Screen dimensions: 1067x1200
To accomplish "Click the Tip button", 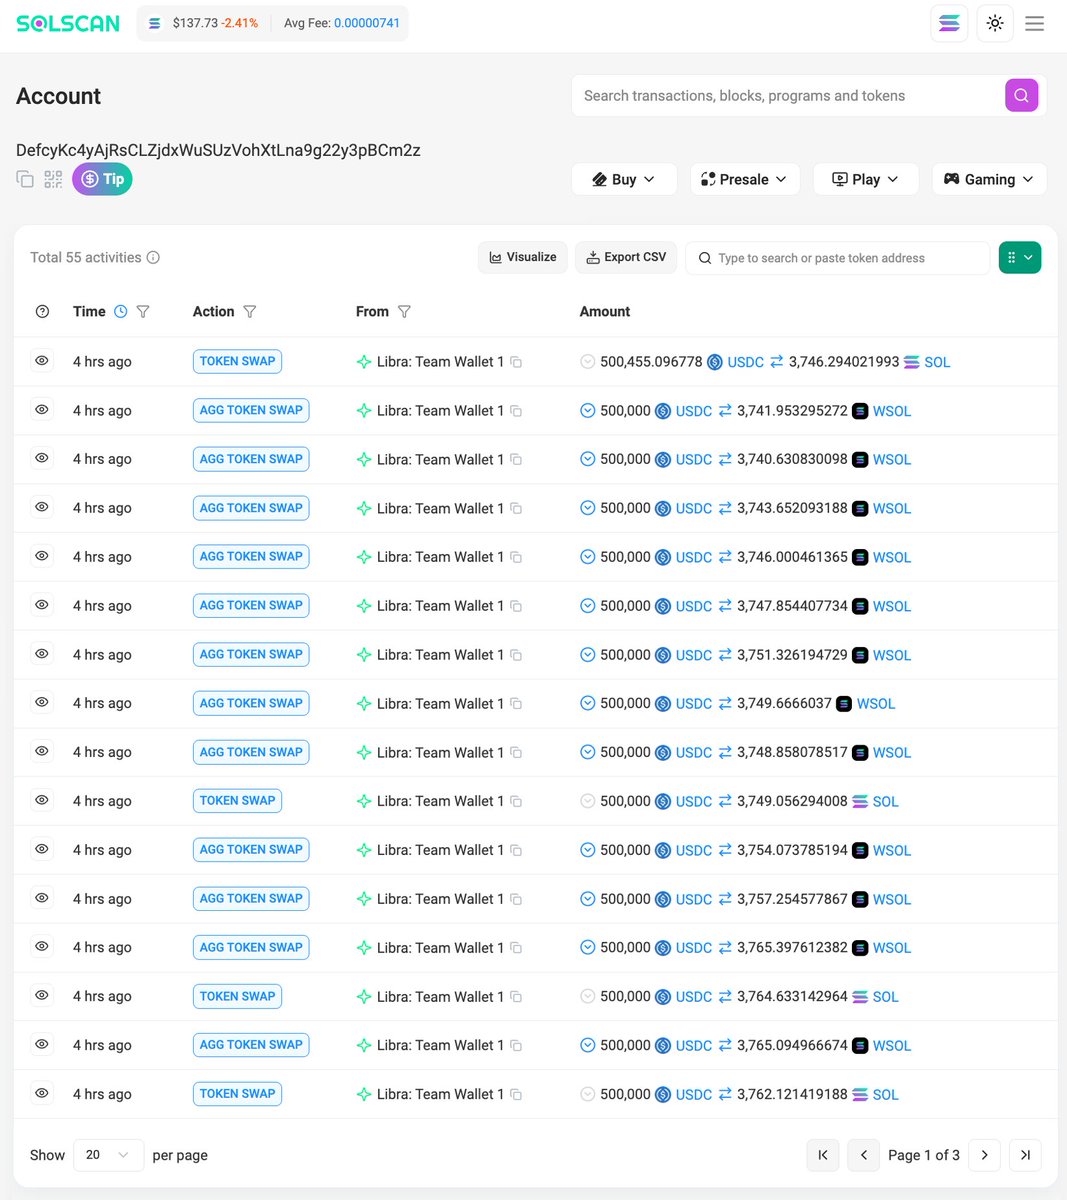I will 102,179.
